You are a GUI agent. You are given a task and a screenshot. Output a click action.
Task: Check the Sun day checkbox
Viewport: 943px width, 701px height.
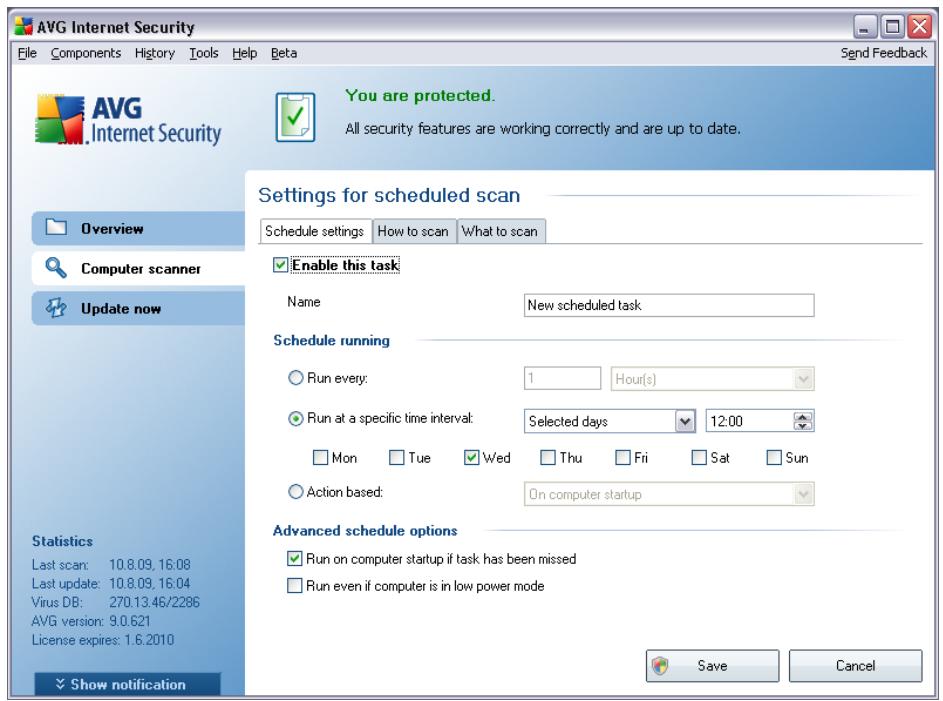[x=773, y=458]
